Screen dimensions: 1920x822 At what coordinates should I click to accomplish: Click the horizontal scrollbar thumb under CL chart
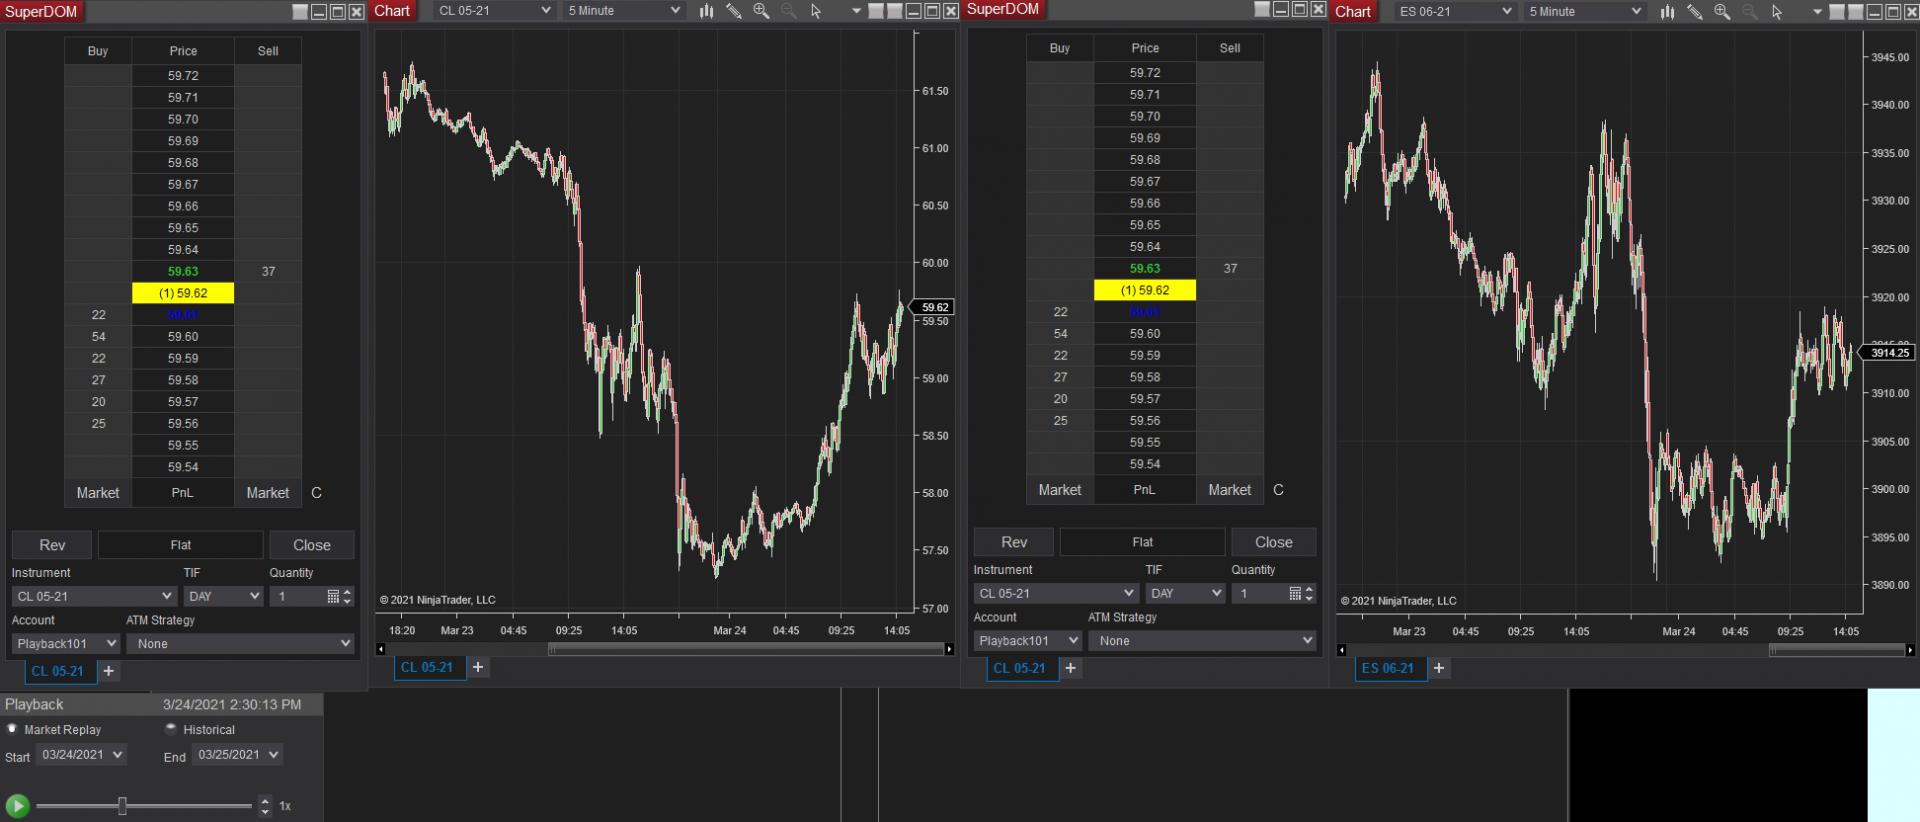[x=747, y=649]
